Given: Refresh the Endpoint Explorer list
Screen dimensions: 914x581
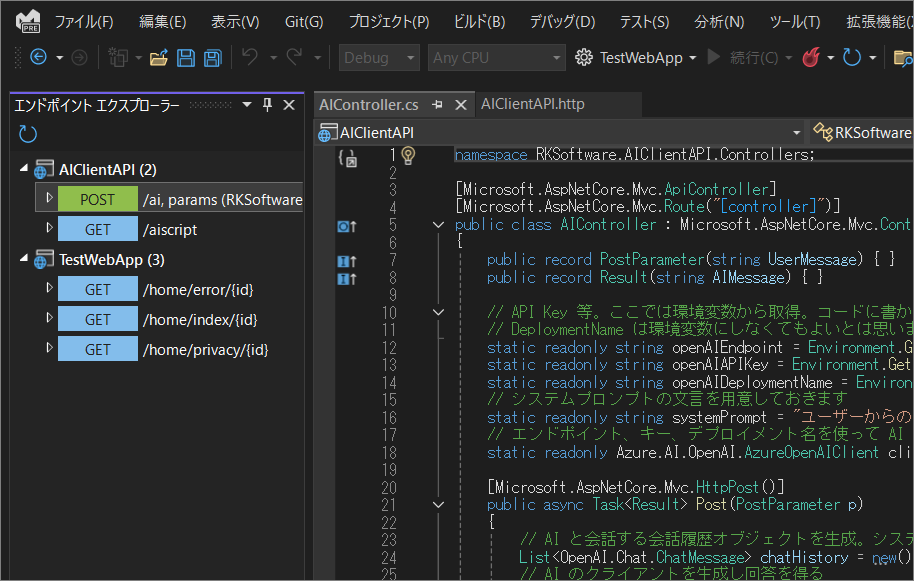Looking at the screenshot, I should (27, 134).
